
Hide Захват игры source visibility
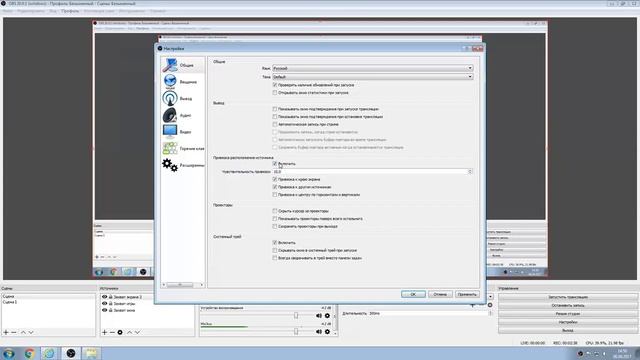click(x=104, y=304)
